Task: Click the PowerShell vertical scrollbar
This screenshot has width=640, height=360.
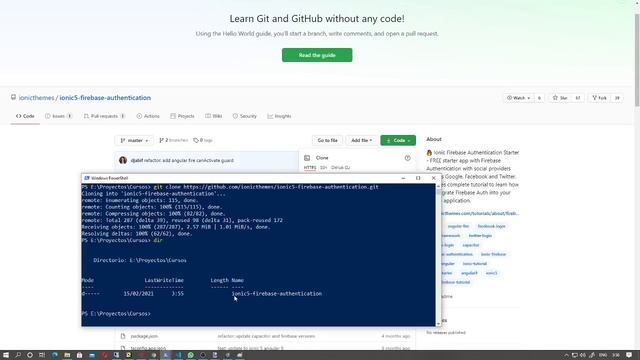Action: tap(438, 254)
